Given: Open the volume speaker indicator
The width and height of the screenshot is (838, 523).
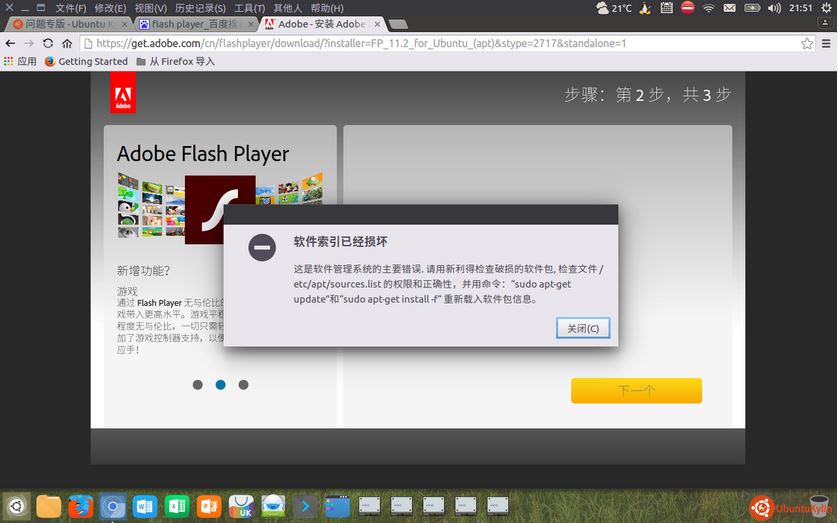Looking at the screenshot, I should point(774,8).
